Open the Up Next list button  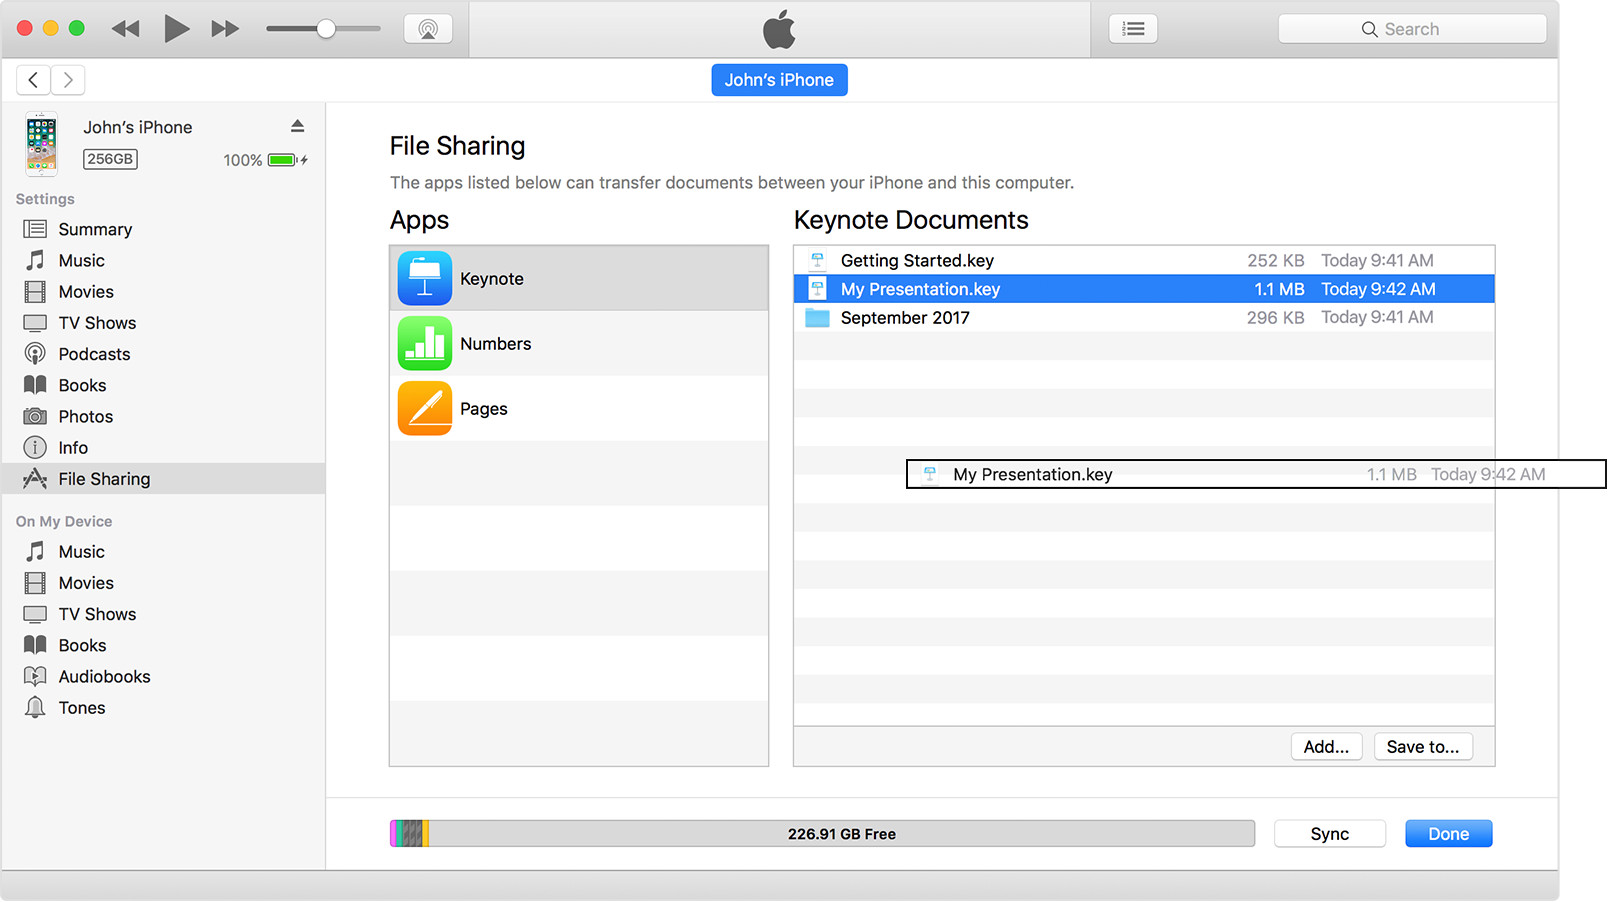coord(1133,29)
